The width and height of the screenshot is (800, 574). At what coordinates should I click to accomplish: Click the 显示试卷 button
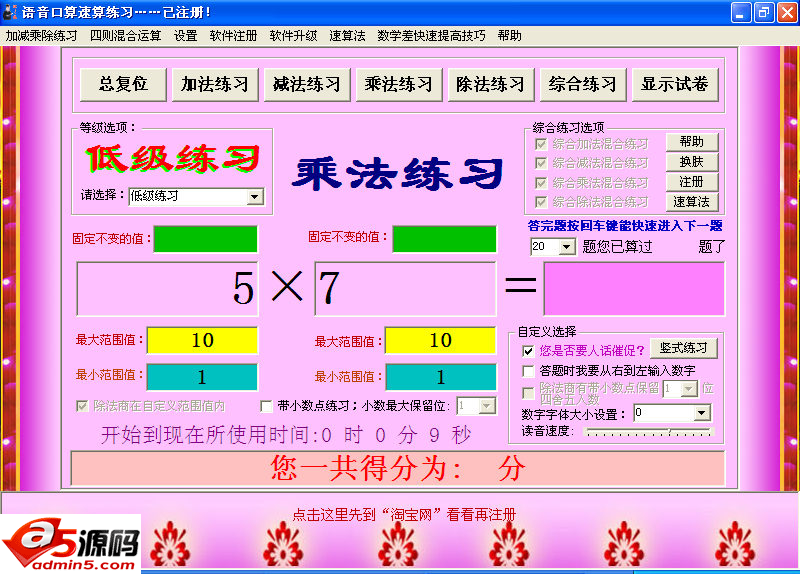[x=674, y=84]
